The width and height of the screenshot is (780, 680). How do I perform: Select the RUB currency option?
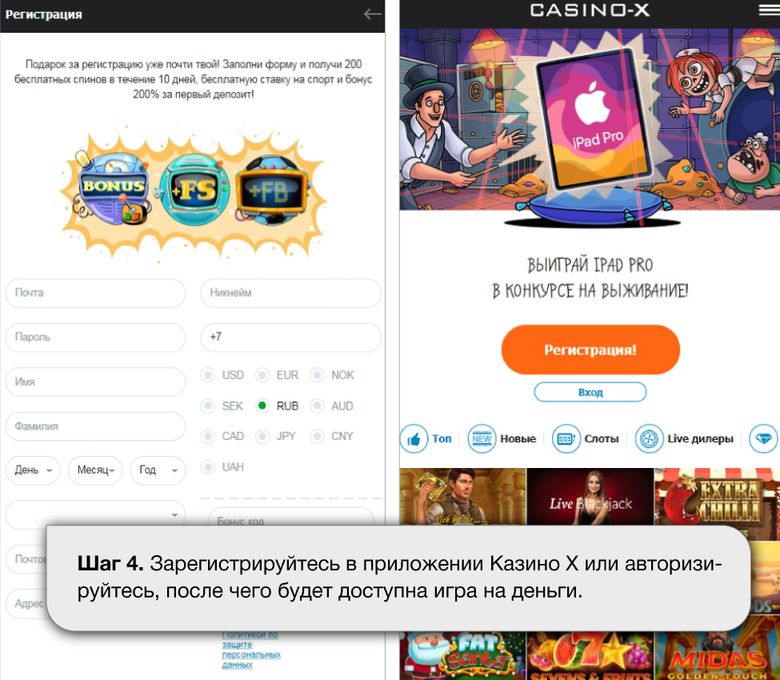[x=262, y=406]
